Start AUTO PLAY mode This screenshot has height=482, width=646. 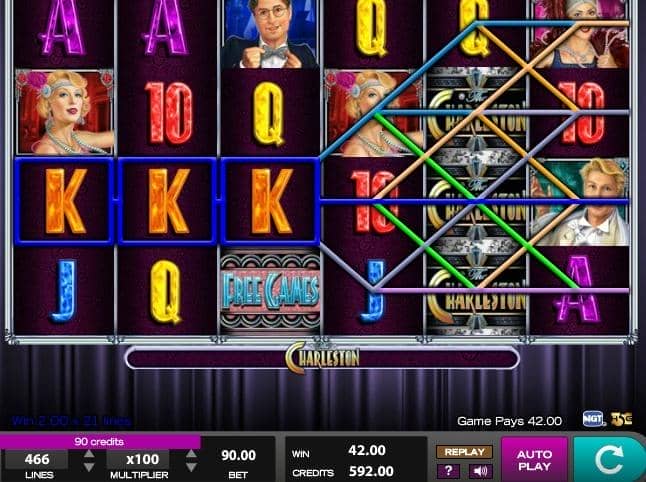pyautogui.click(x=534, y=460)
